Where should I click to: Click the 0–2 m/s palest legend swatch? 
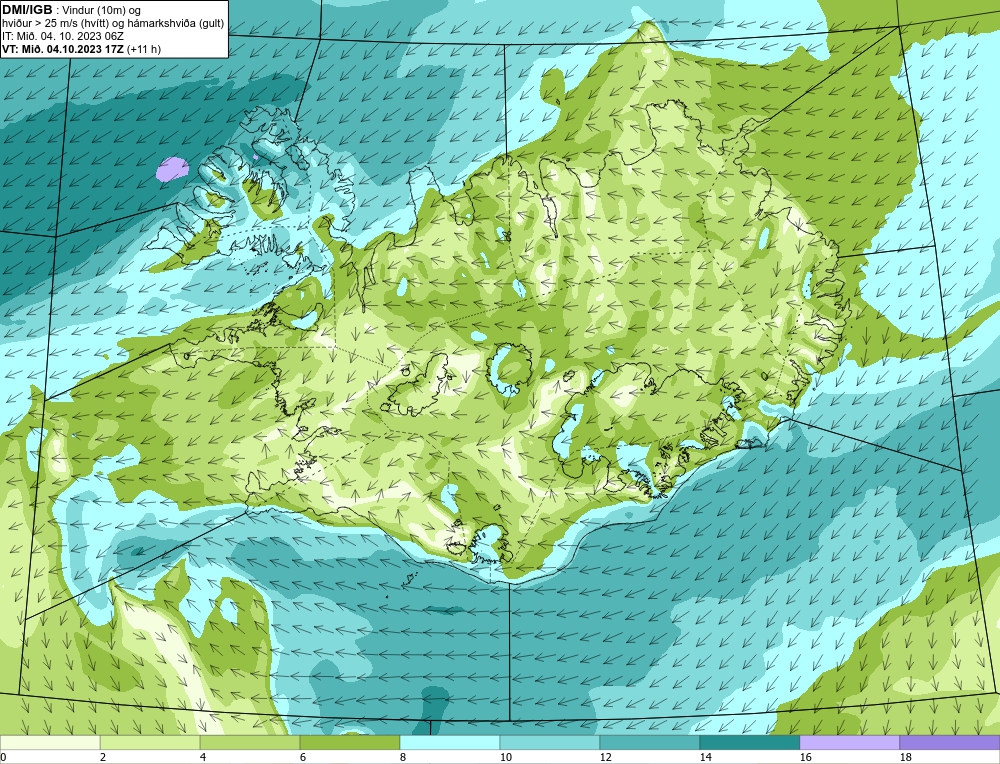point(50,742)
